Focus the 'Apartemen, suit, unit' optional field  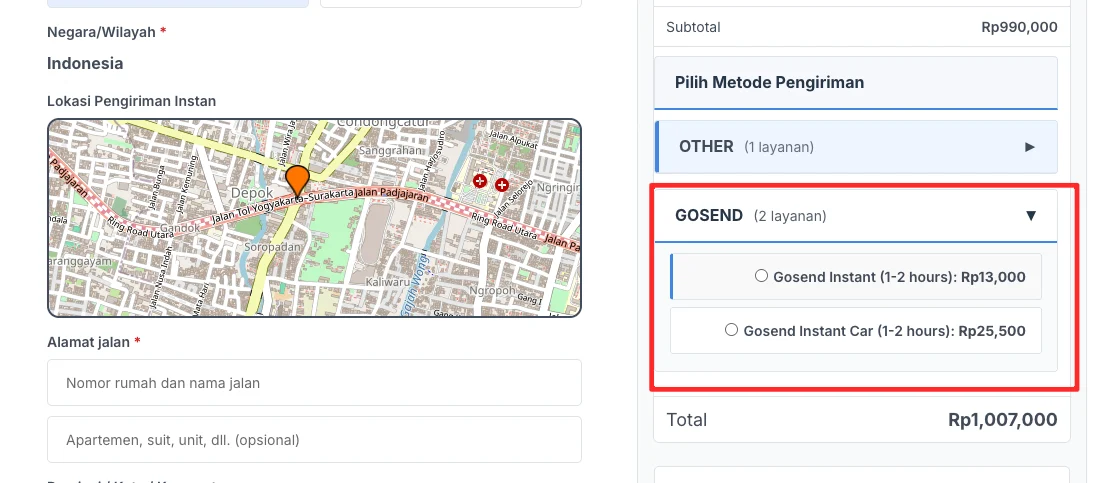(x=314, y=439)
